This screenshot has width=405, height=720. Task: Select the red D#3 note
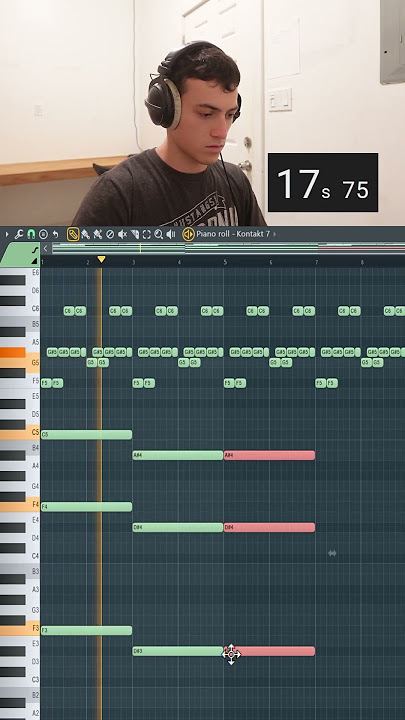(x=269, y=651)
